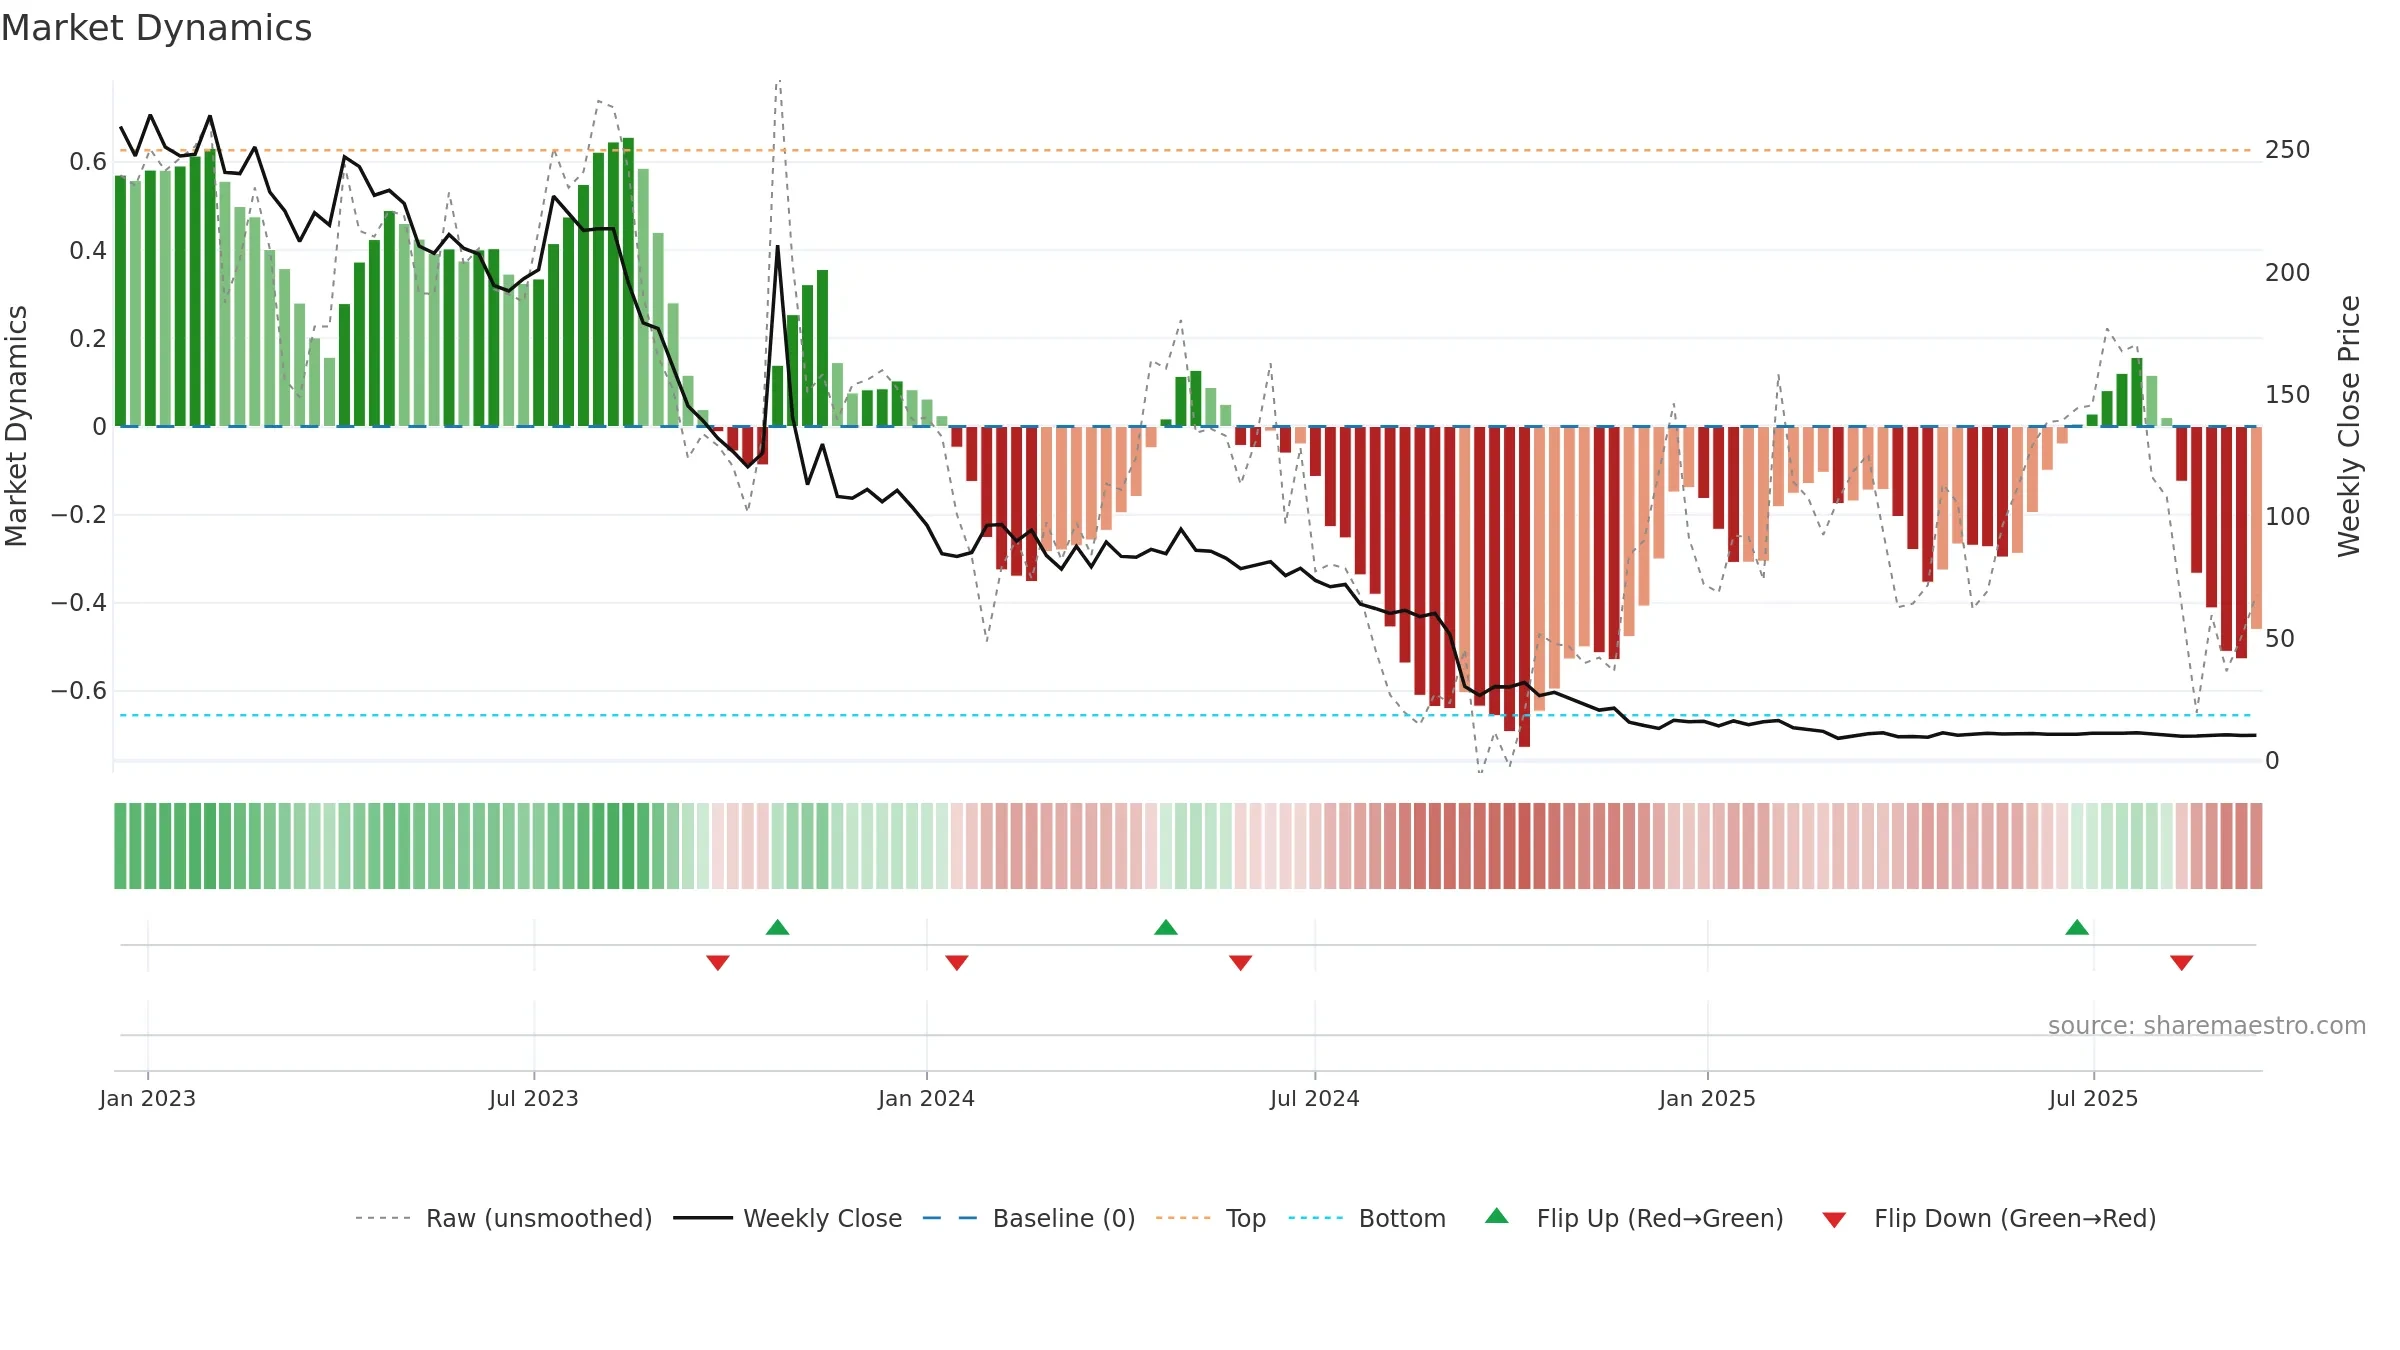The image size is (2400, 1350).
Task: Click the 0.2 tick on the left axis
Action: (x=88, y=338)
